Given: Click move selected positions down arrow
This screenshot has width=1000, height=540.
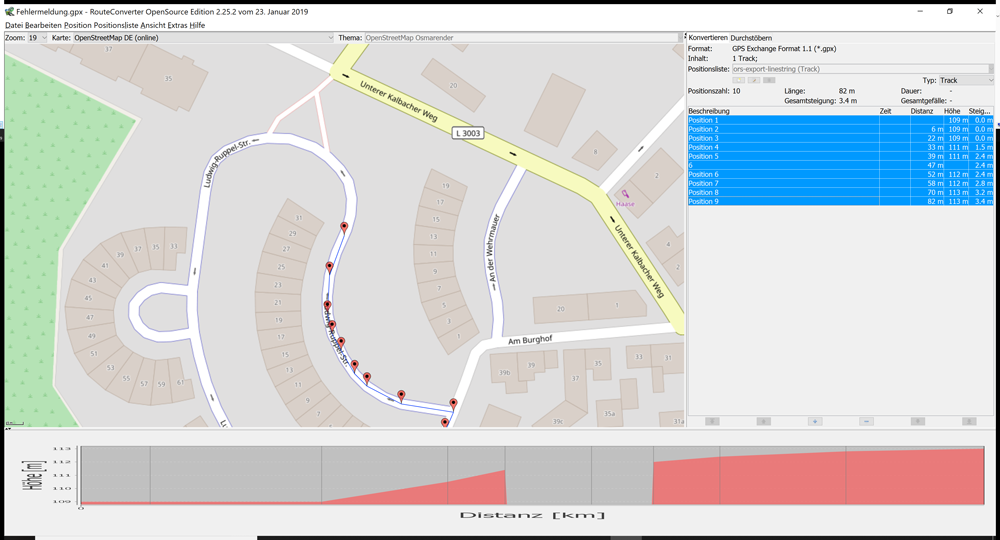Looking at the screenshot, I should tap(917, 421).
